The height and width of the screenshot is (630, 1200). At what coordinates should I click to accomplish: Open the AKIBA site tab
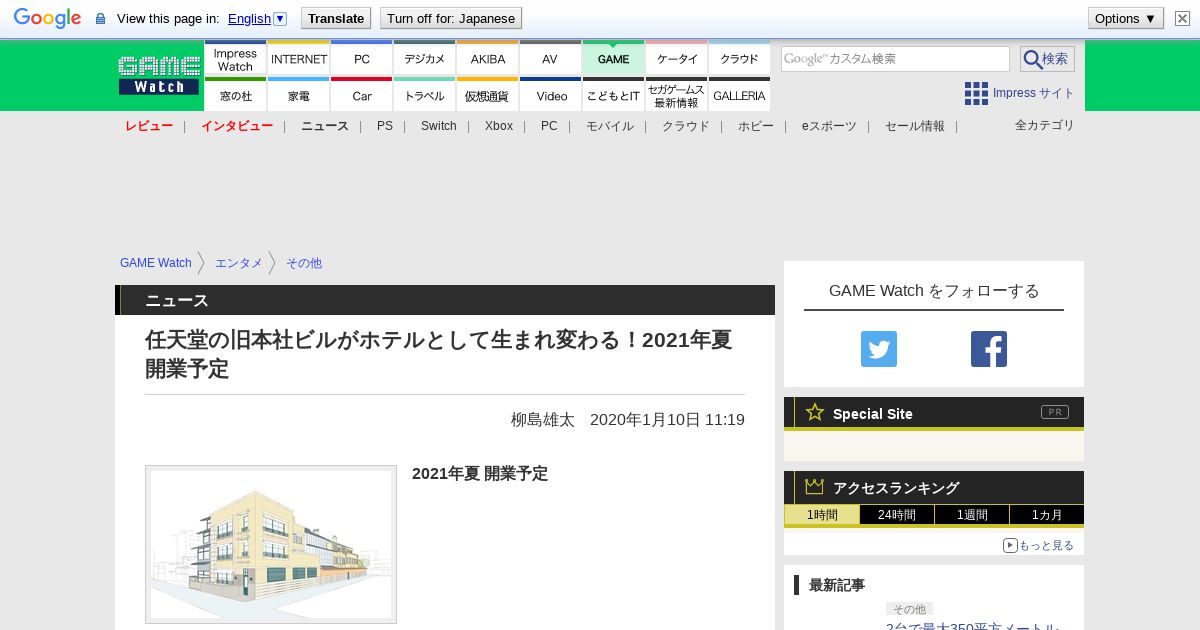pos(488,59)
